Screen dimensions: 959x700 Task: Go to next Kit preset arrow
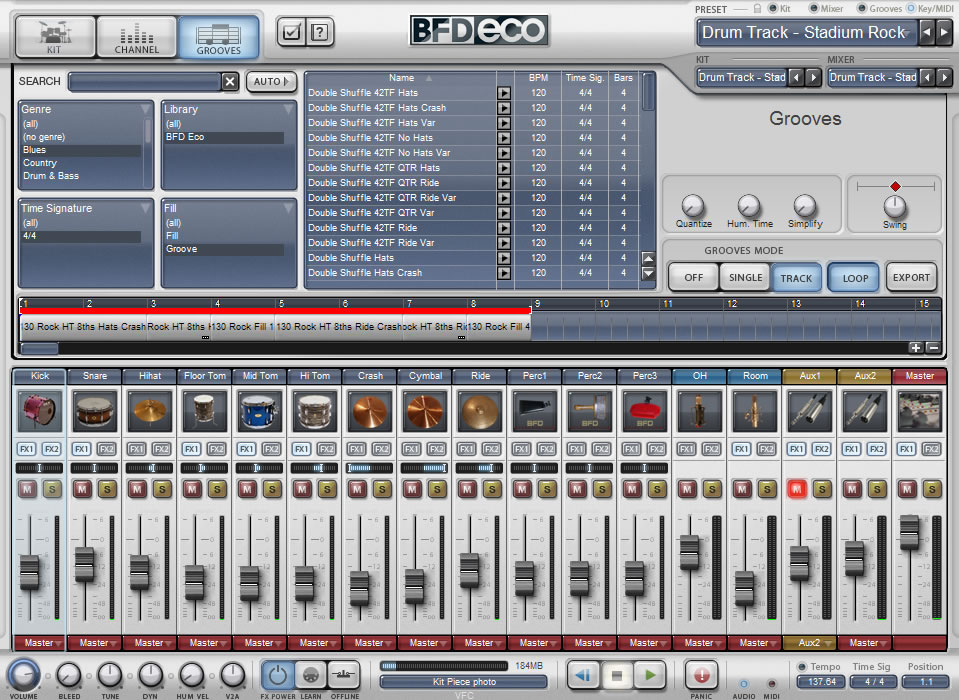tap(813, 78)
